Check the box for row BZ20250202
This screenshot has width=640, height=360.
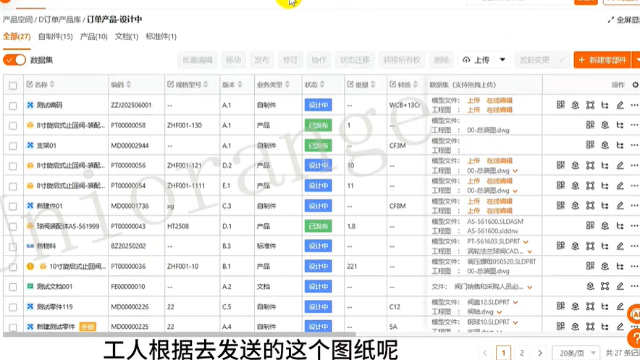point(13,247)
